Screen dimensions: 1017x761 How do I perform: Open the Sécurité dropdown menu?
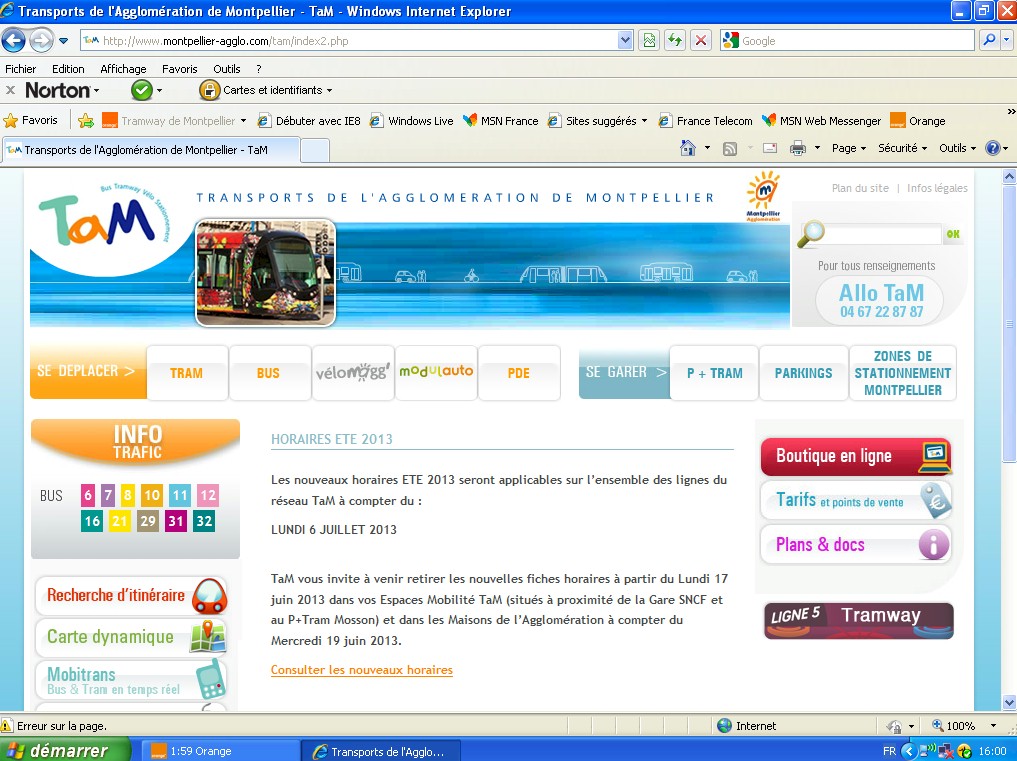click(902, 148)
